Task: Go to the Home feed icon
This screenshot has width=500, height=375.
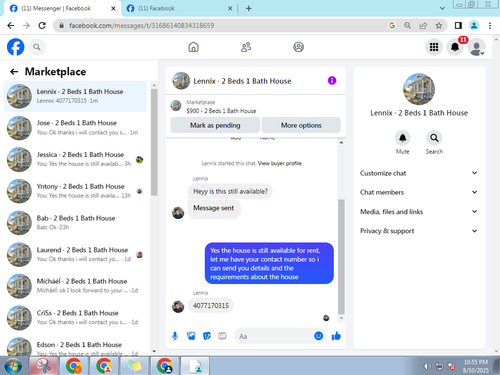Action: (x=193, y=47)
